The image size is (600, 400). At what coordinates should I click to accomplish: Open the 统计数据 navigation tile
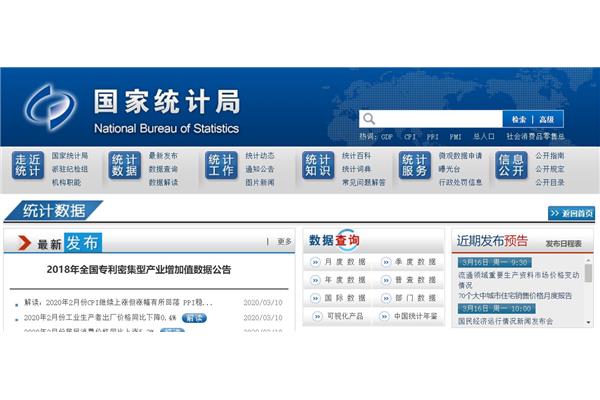(125, 165)
